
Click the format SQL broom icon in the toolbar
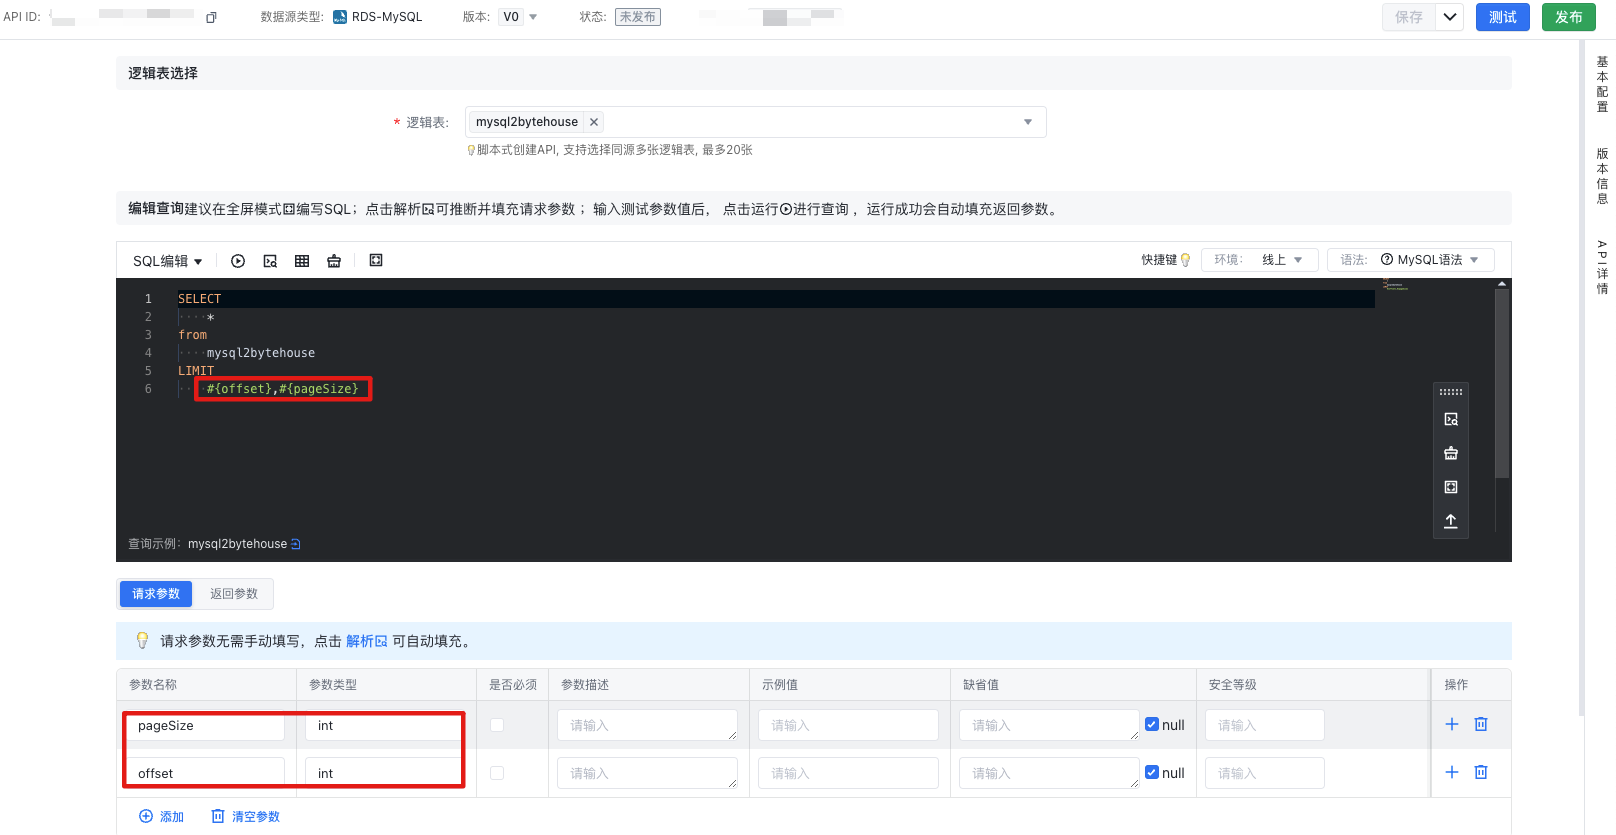334,261
